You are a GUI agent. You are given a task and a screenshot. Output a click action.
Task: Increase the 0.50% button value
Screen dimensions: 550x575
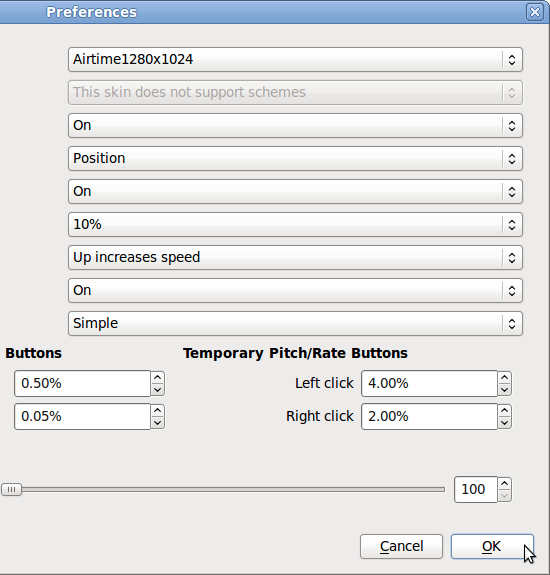(158, 377)
